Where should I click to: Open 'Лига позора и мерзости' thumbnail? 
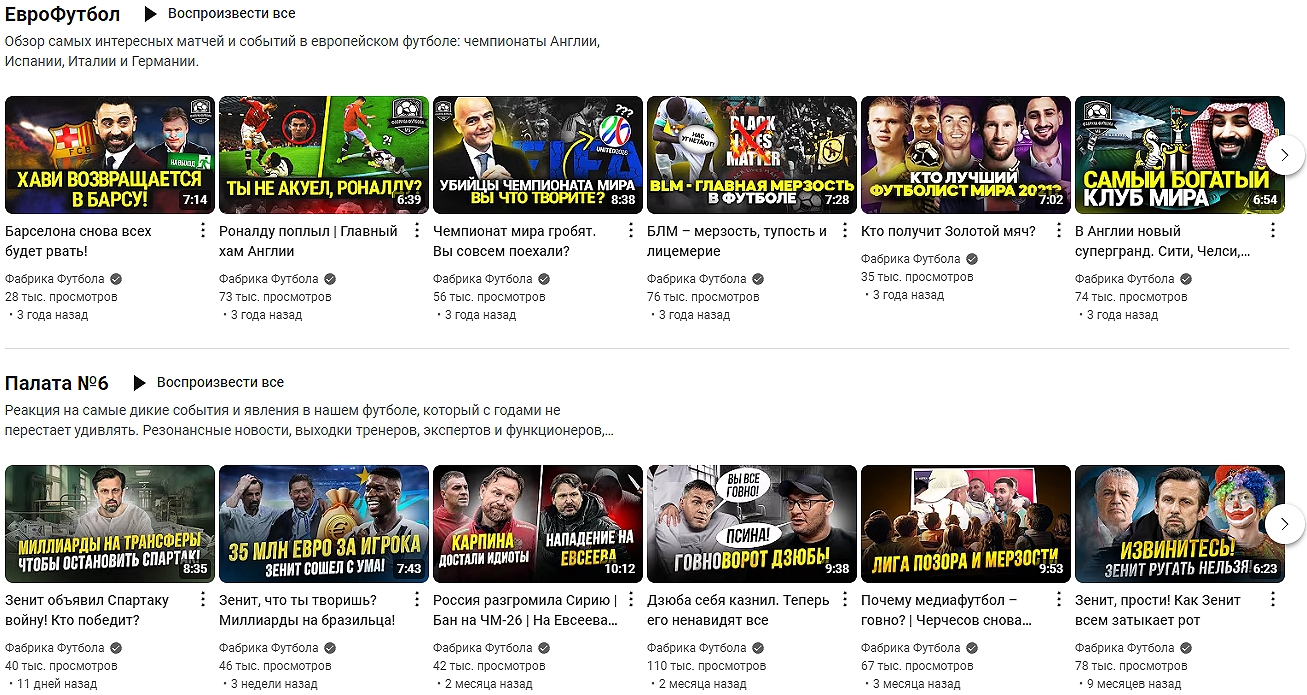tap(965, 524)
